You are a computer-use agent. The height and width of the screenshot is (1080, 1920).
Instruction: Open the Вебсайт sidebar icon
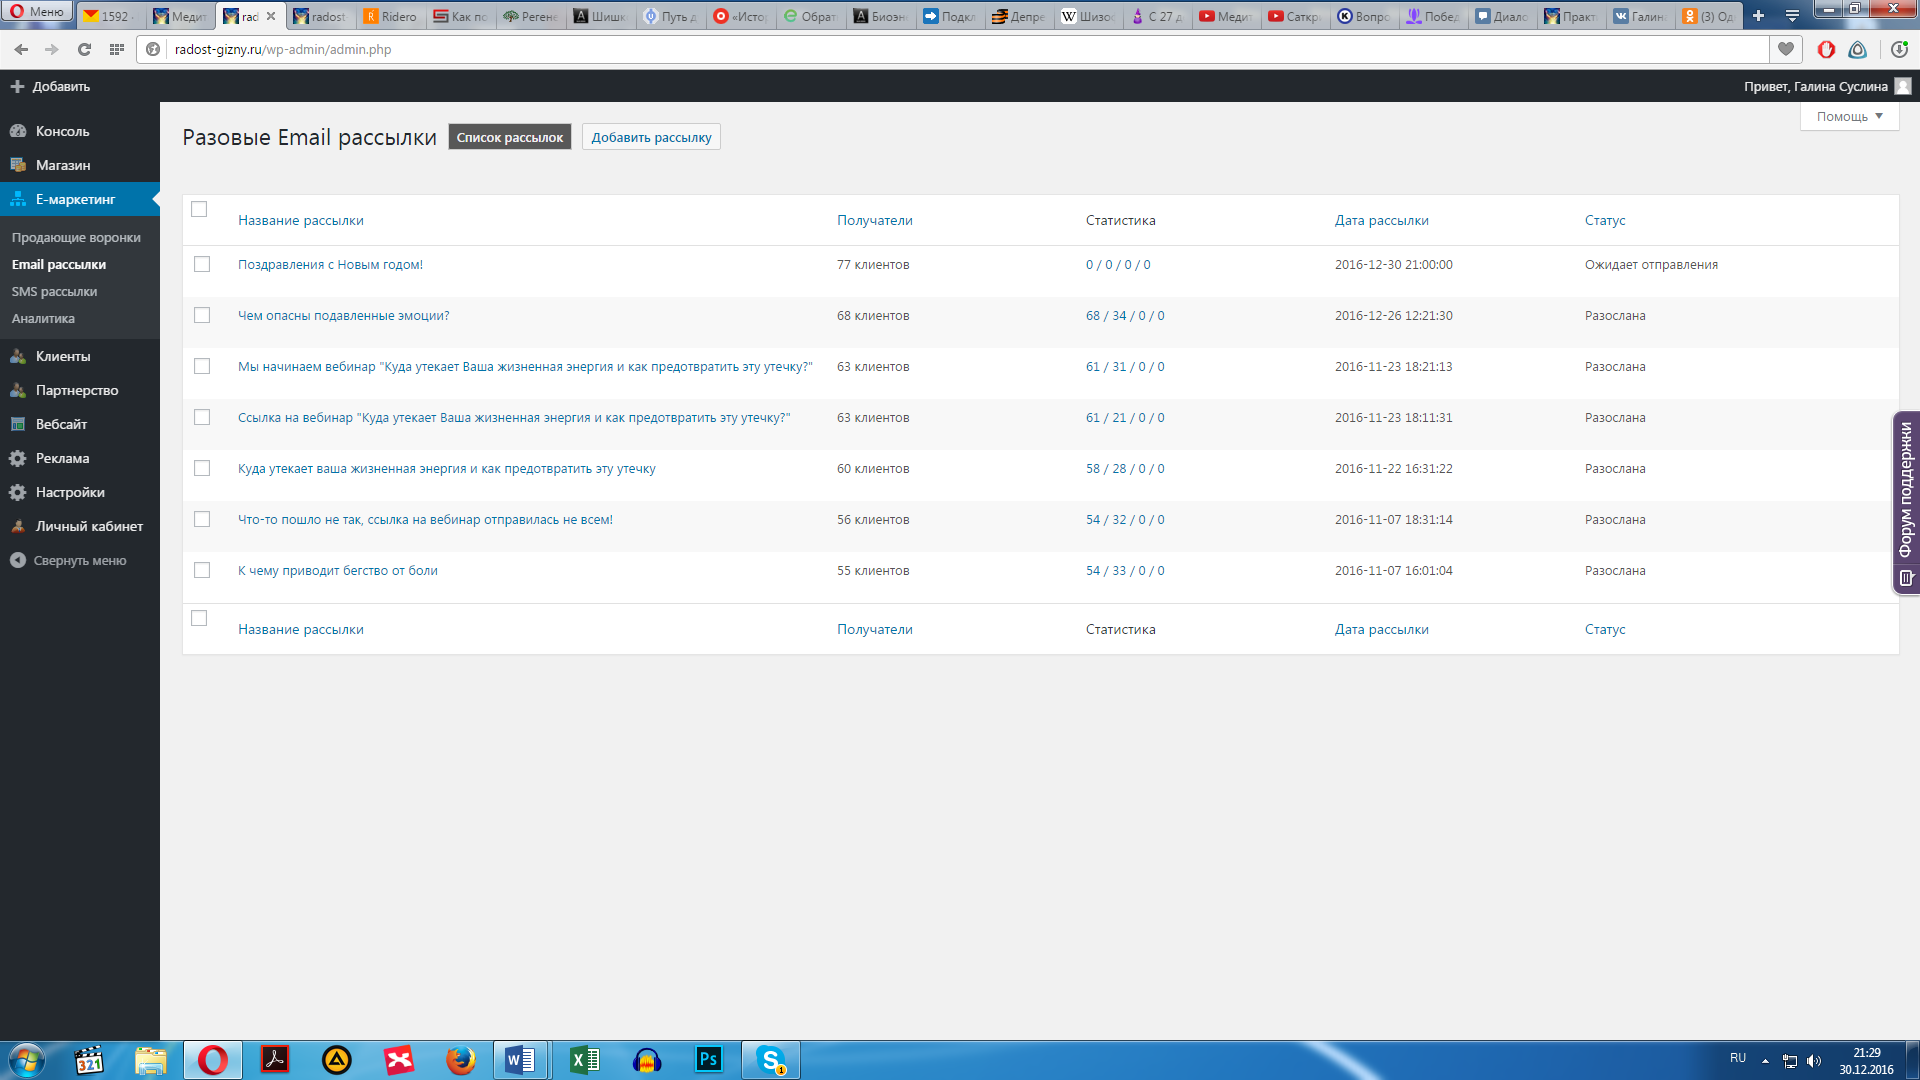coord(18,424)
